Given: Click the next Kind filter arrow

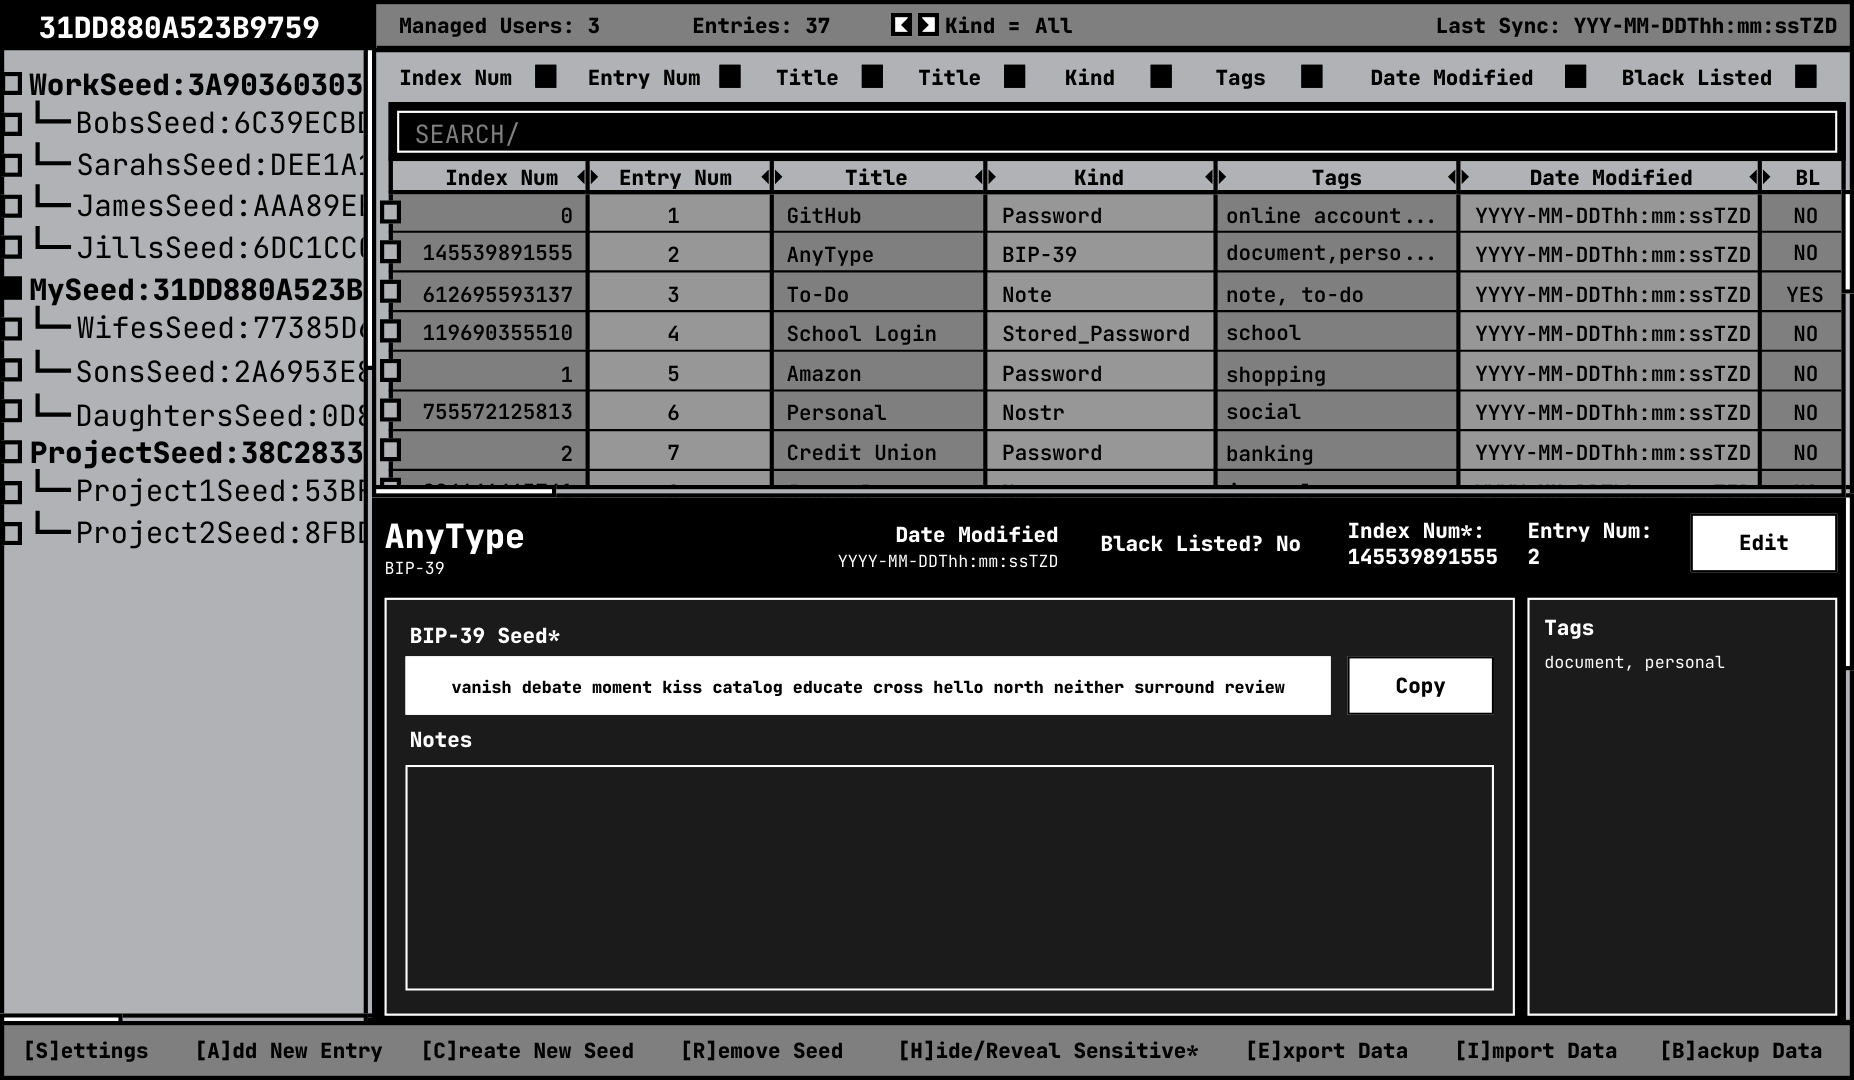Looking at the screenshot, I should [928, 25].
